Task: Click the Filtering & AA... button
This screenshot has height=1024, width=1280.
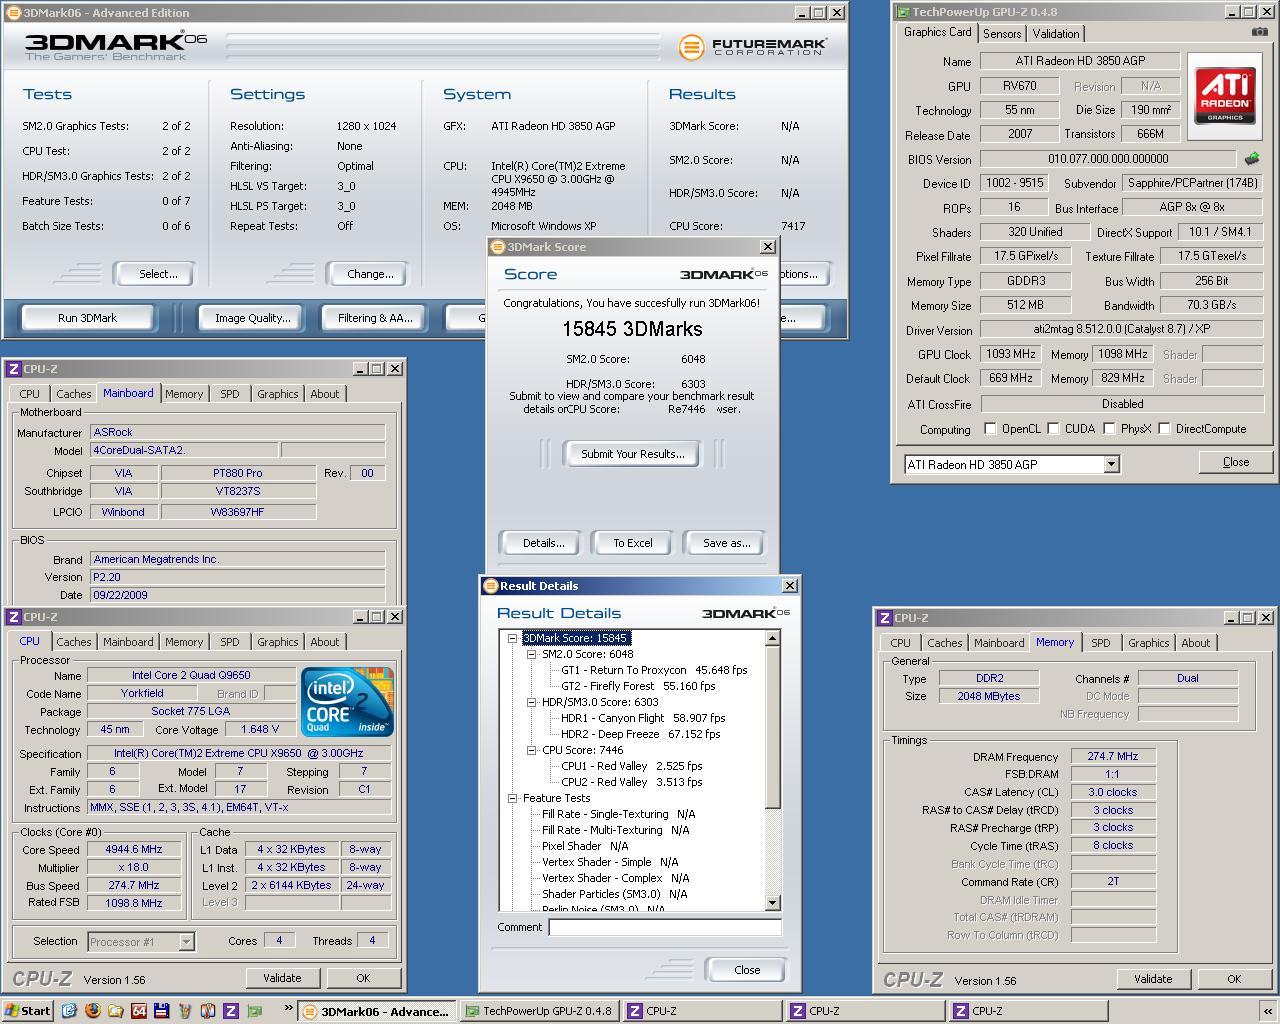Action: click(x=374, y=318)
